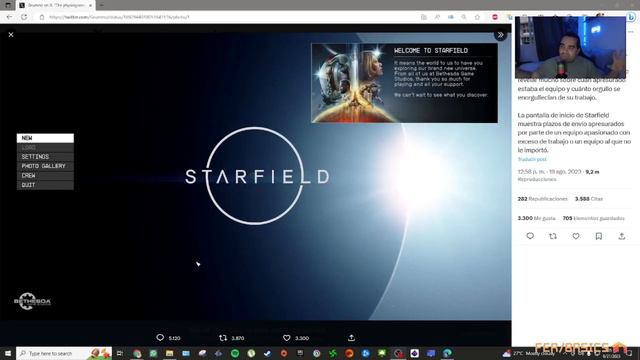Viewport: 640px width, 360px height.
Task: Open Microsoft Edge icon in the taskbar
Action: [x=447, y=353]
